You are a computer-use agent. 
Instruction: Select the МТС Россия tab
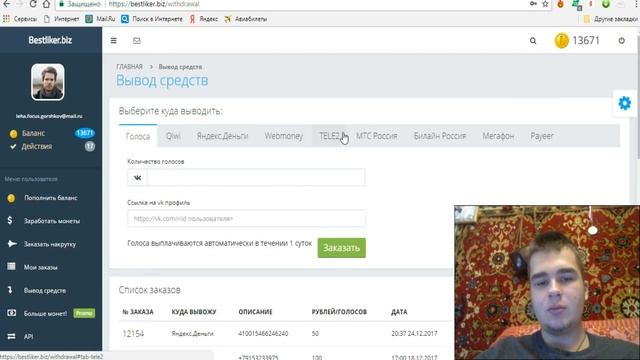click(x=376, y=136)
